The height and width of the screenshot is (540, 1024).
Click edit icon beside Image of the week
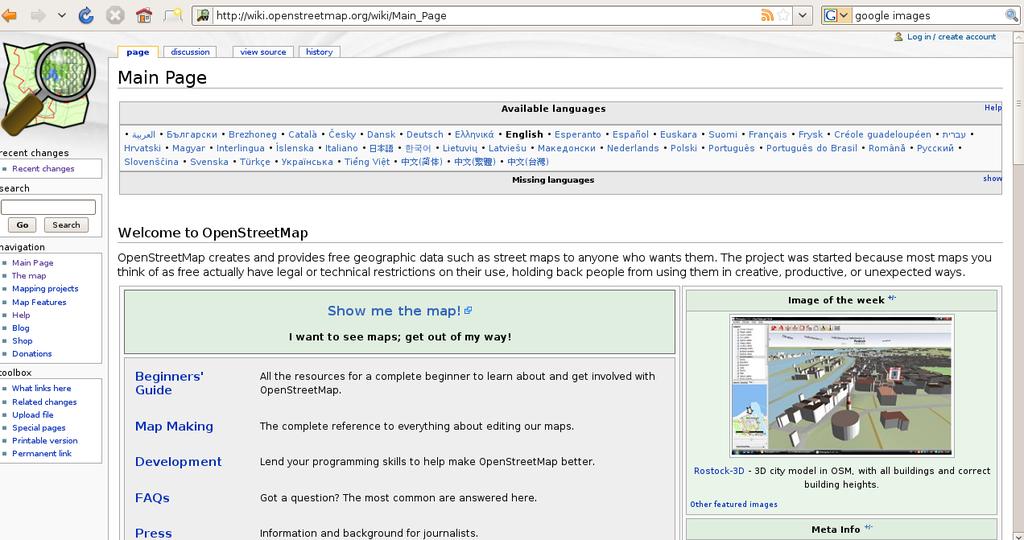point(891,298)
